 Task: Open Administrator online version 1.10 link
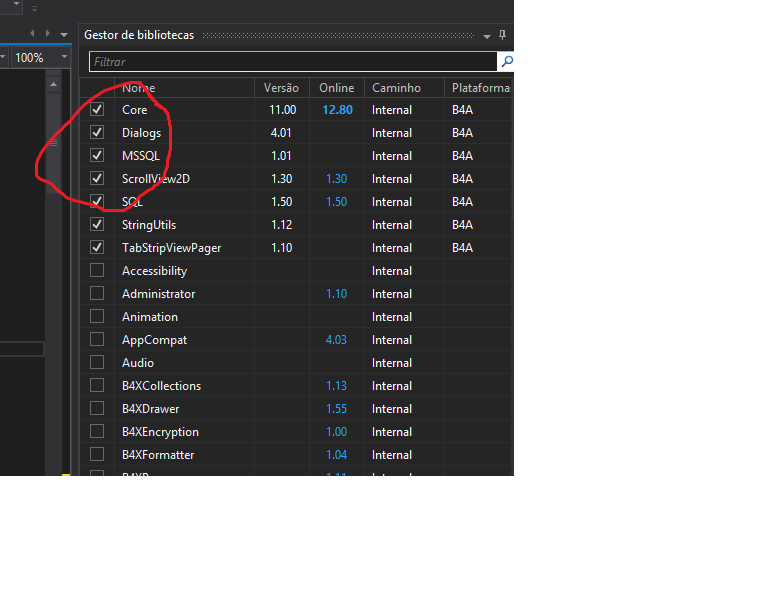tap(337, 294)
